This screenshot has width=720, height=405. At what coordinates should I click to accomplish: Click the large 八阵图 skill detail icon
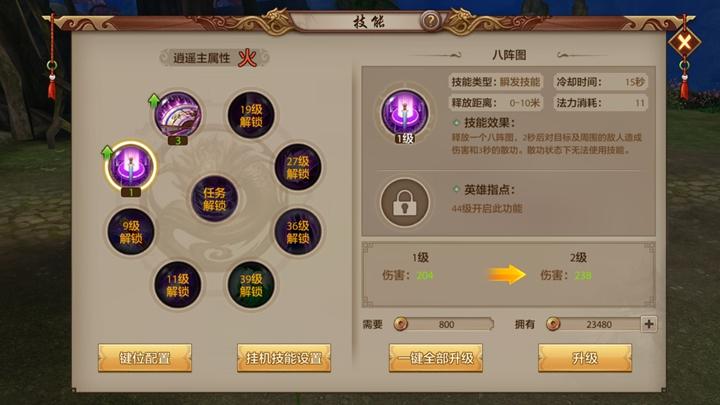coord(405,114)
